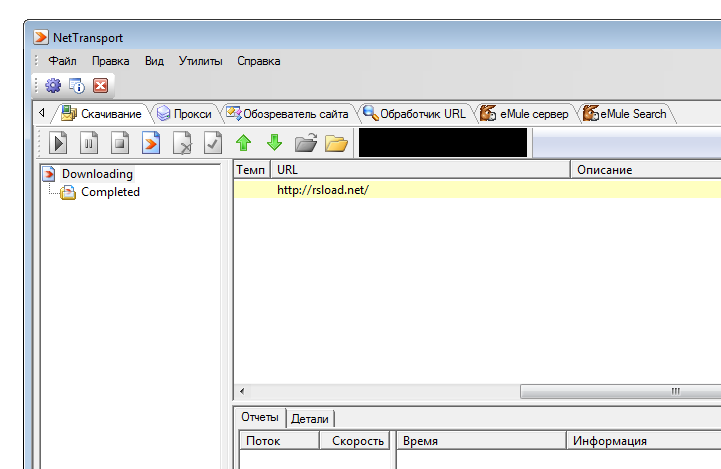Click the Информация column header
This screenshot has height=469, width=721.
pos(644,440)
